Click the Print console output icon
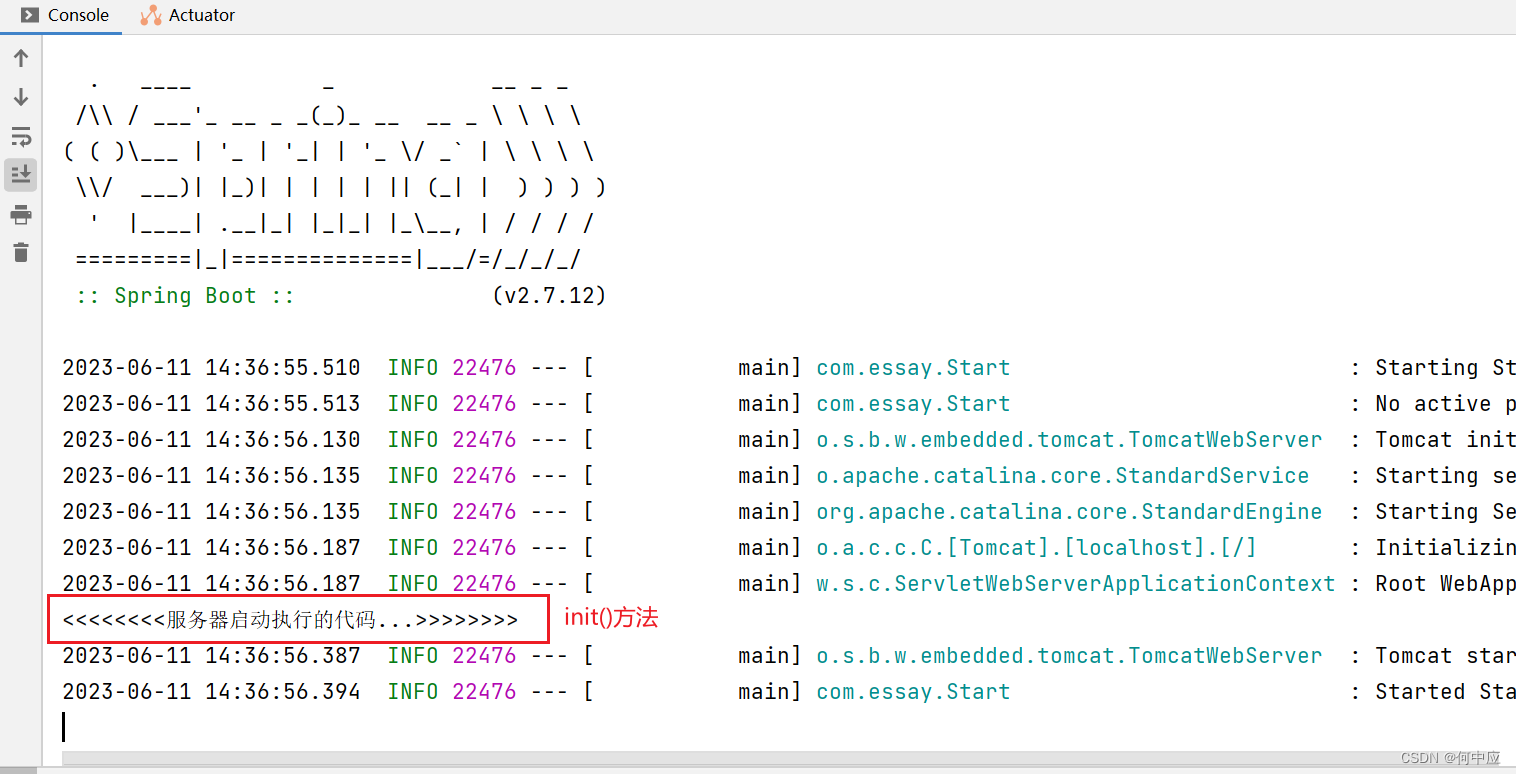The width and height of the screenshot is (1516, 774). click(21, 214)
